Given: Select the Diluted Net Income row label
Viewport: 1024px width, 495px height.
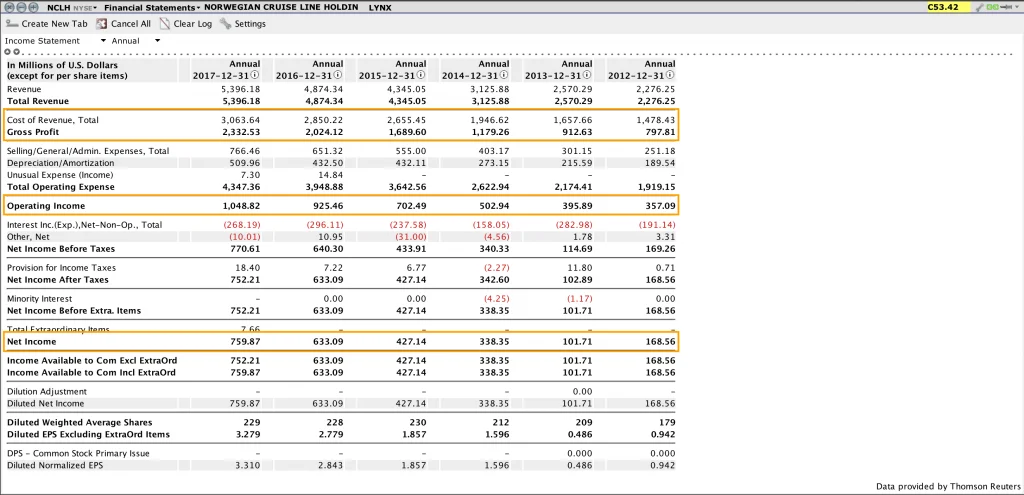Looking at the screenshot, I should [x=45, y=404].
